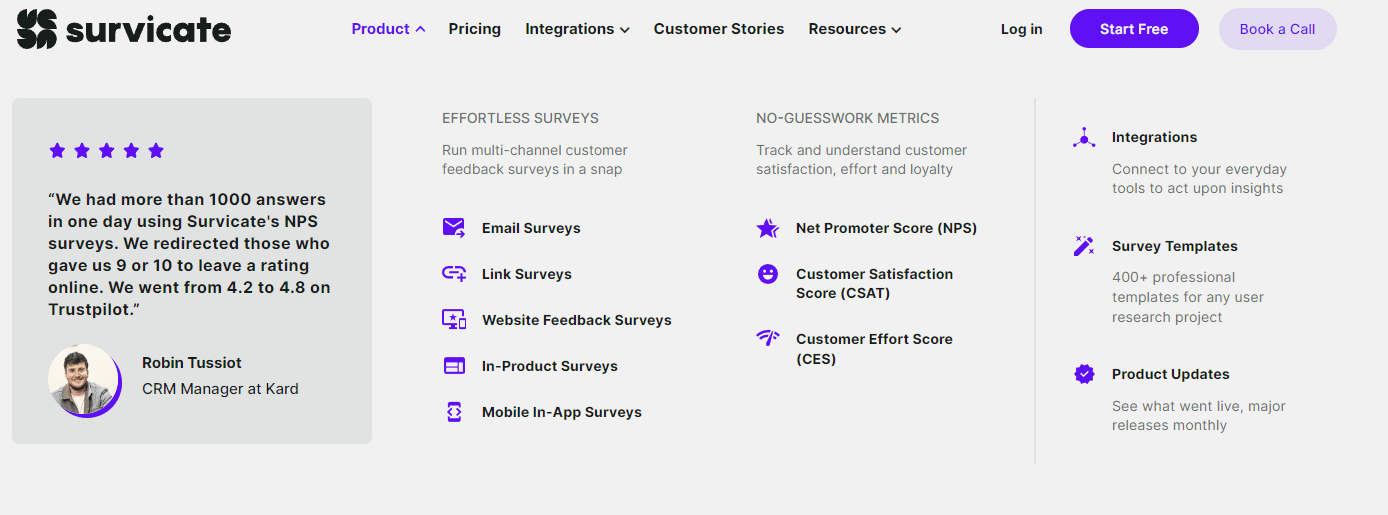Click the Customer Effort Score gauge icon

[x=768, y=338]
